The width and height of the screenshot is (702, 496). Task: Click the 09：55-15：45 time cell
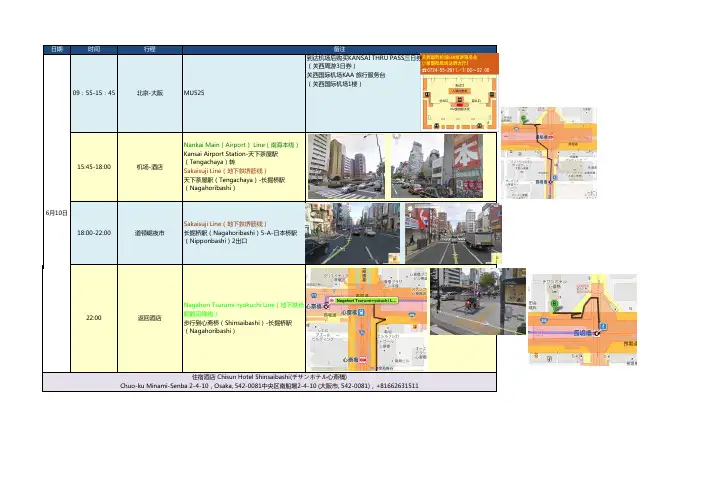(x=94, y=92)
